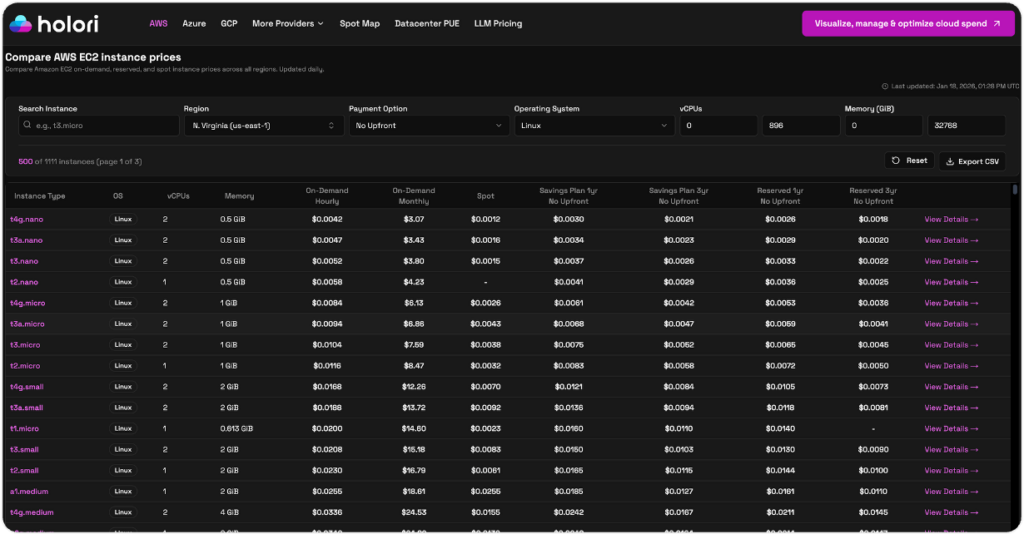
Task: Click the Memory minimum field
Action: point(883,125)
